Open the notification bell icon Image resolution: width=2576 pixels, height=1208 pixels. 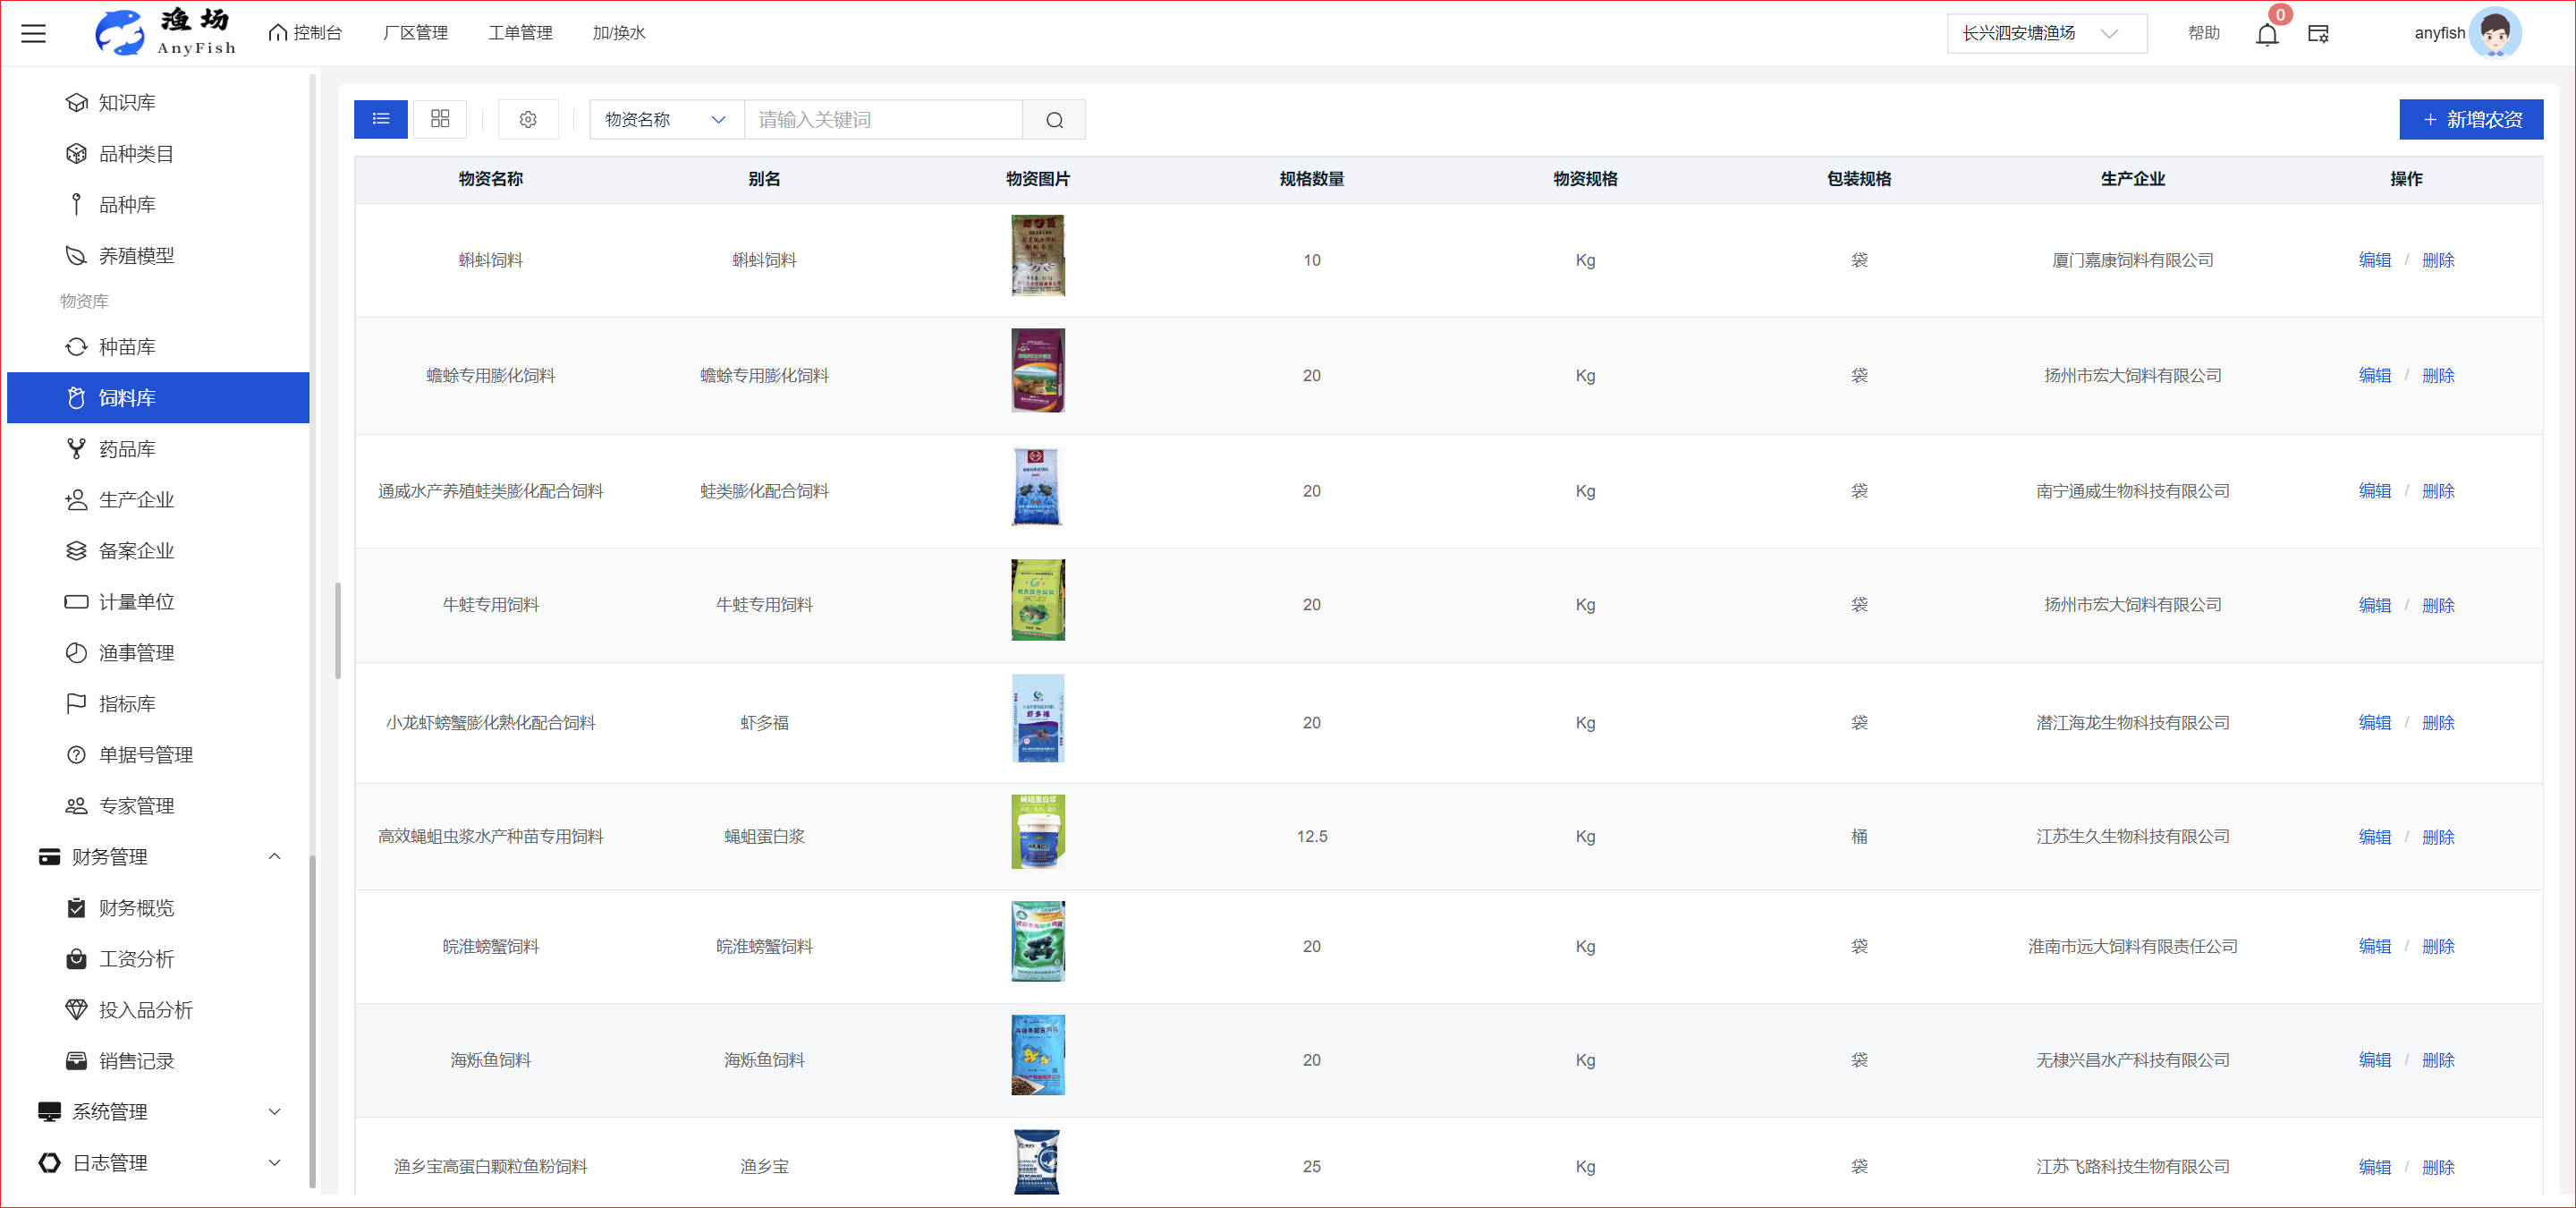click(2266, 35)
